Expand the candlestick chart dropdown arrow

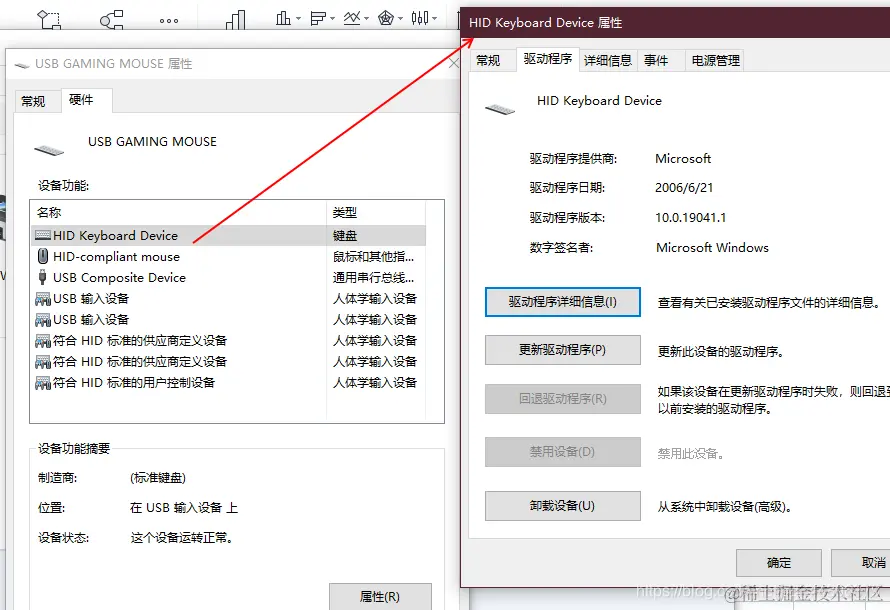click(435, 19)
